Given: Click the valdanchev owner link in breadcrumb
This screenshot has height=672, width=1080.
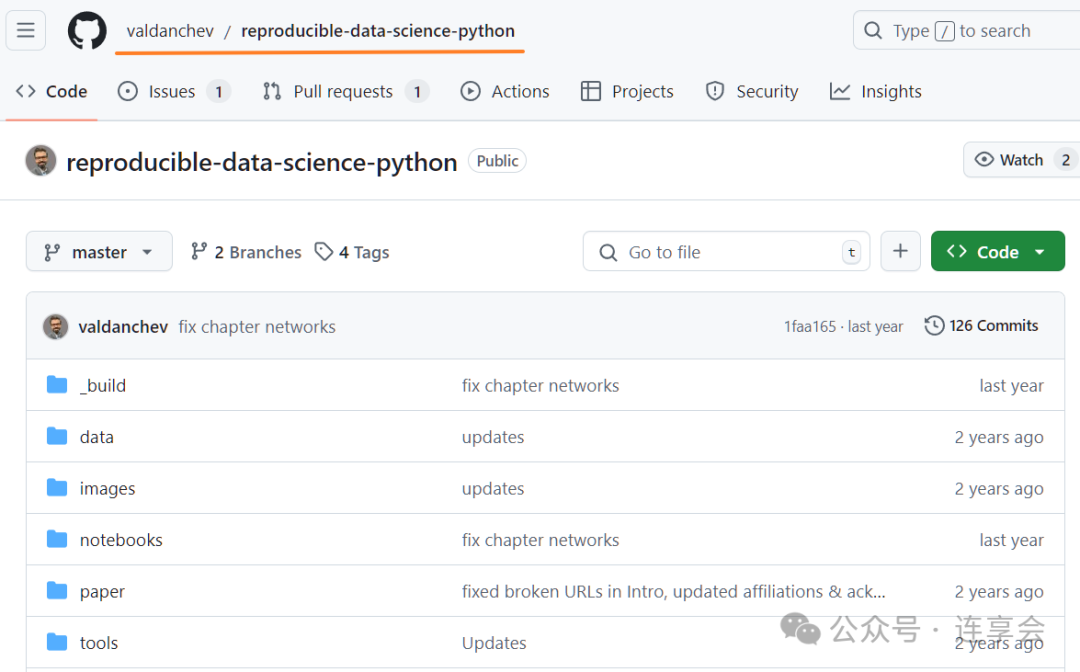Looking at the screenshot, I should click(x=170, y=31).
